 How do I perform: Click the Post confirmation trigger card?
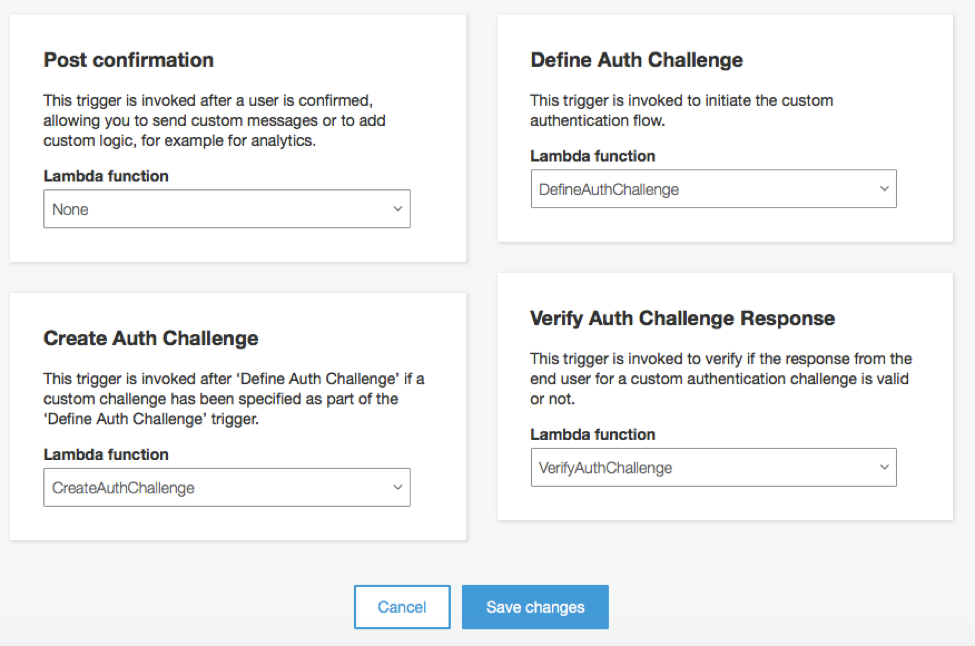click(237, 138)
